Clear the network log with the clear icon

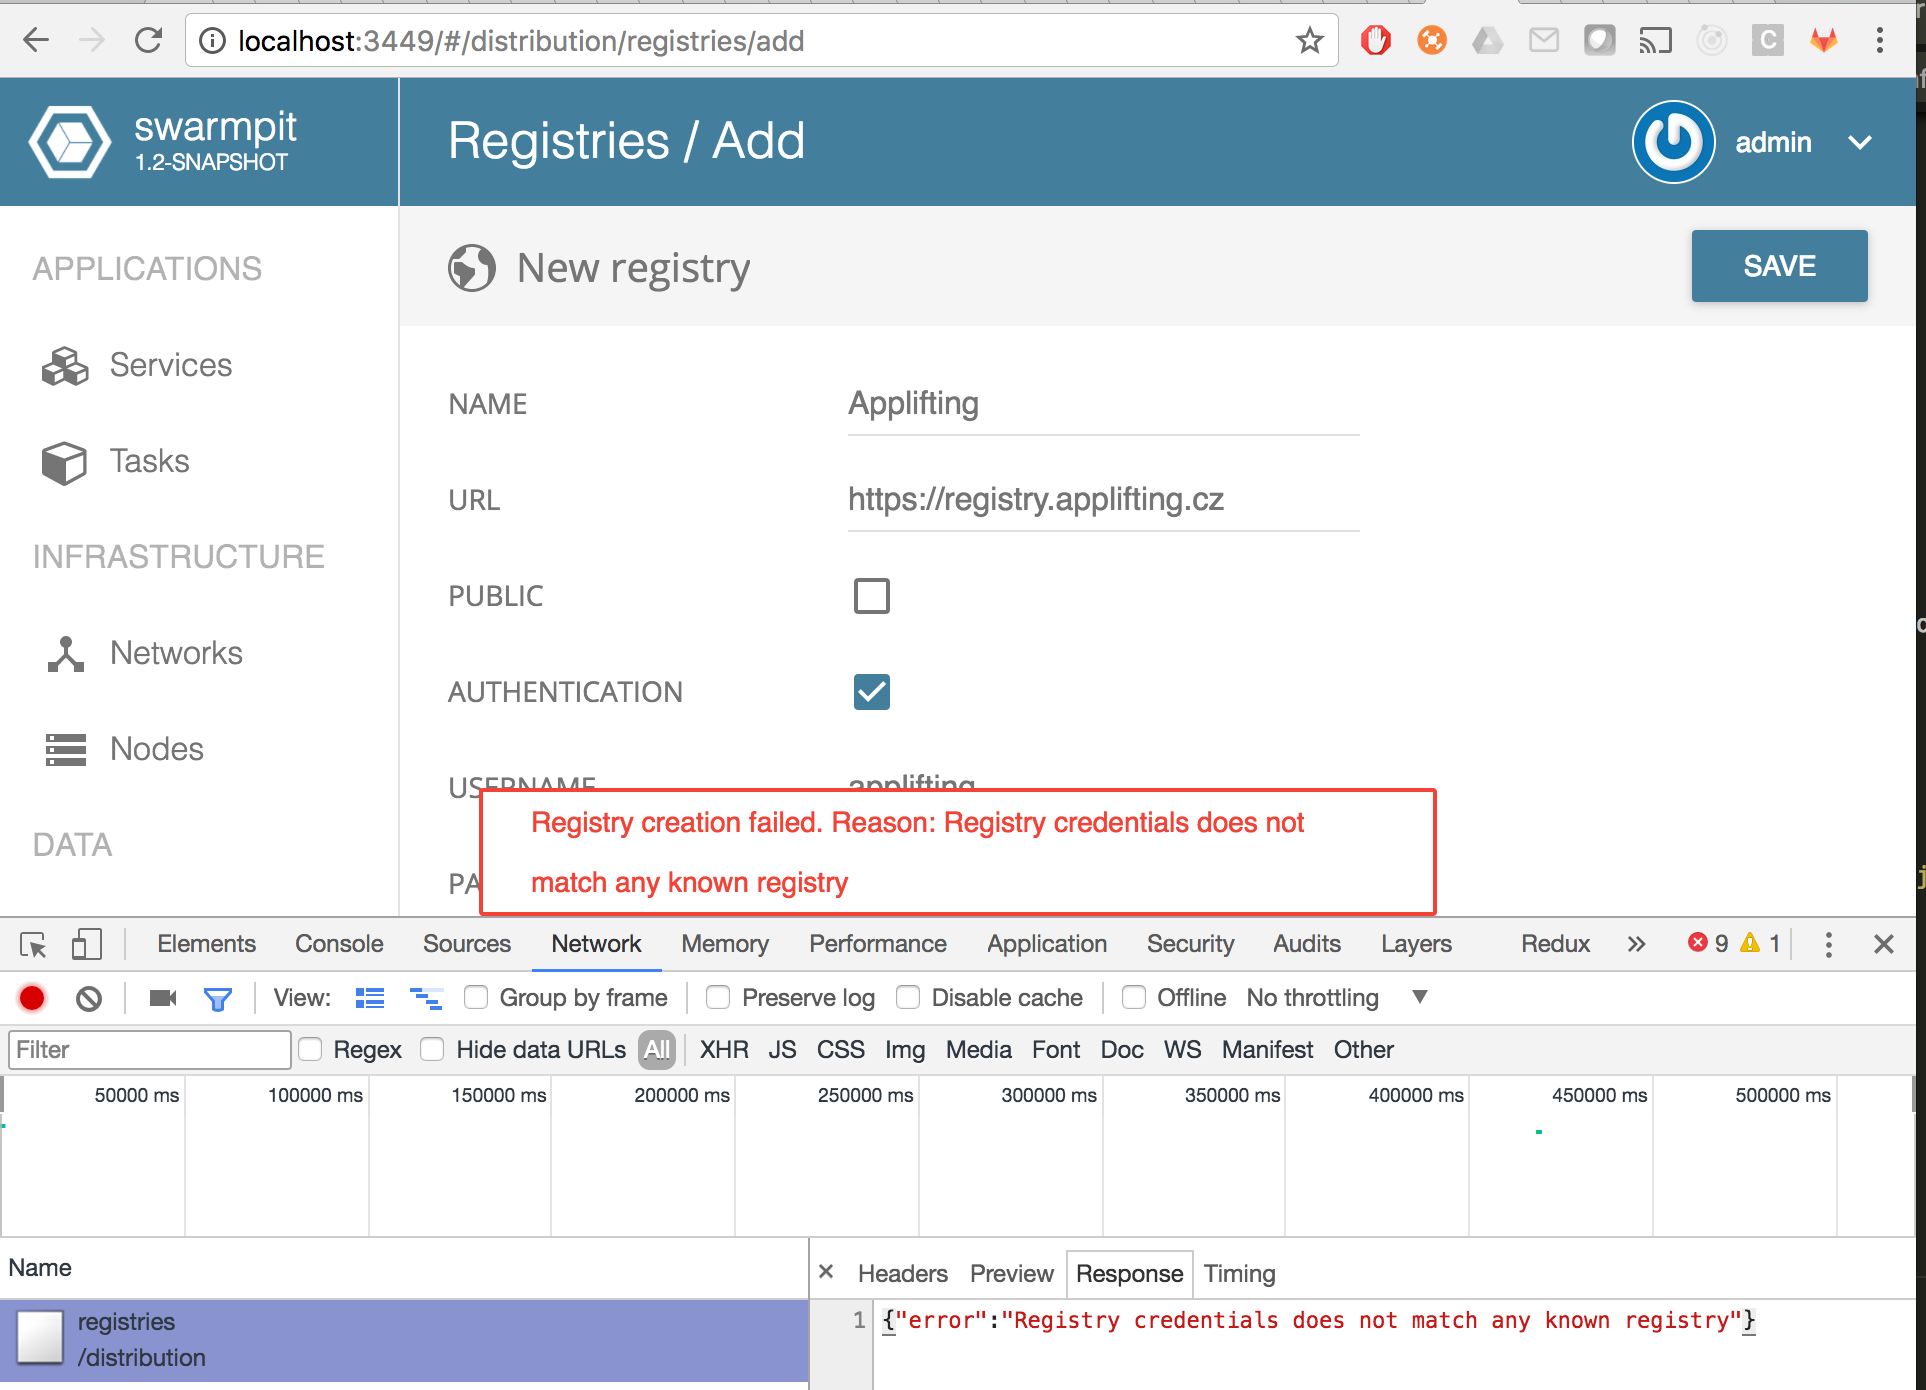89,997
